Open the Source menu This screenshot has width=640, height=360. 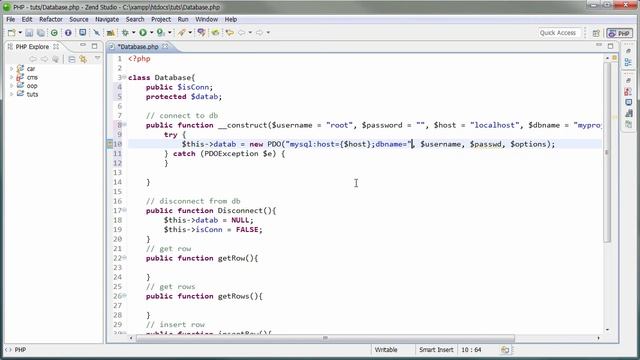[78, 19]
